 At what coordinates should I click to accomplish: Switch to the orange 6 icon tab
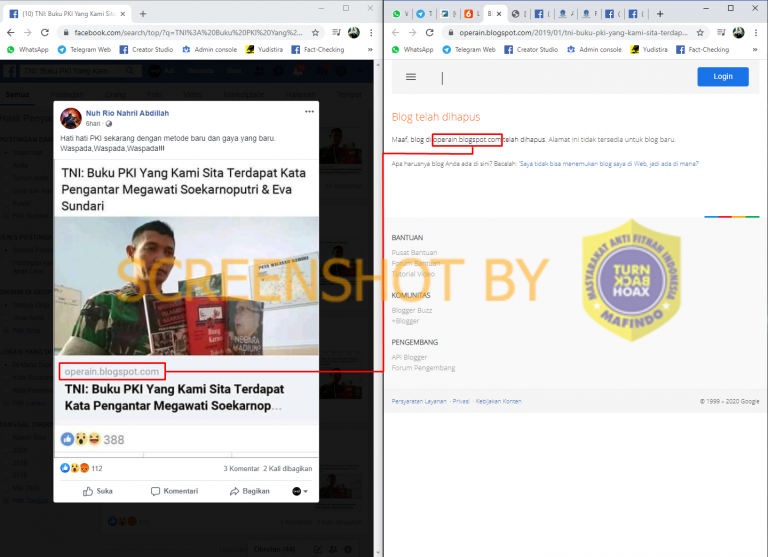(472, 14)
